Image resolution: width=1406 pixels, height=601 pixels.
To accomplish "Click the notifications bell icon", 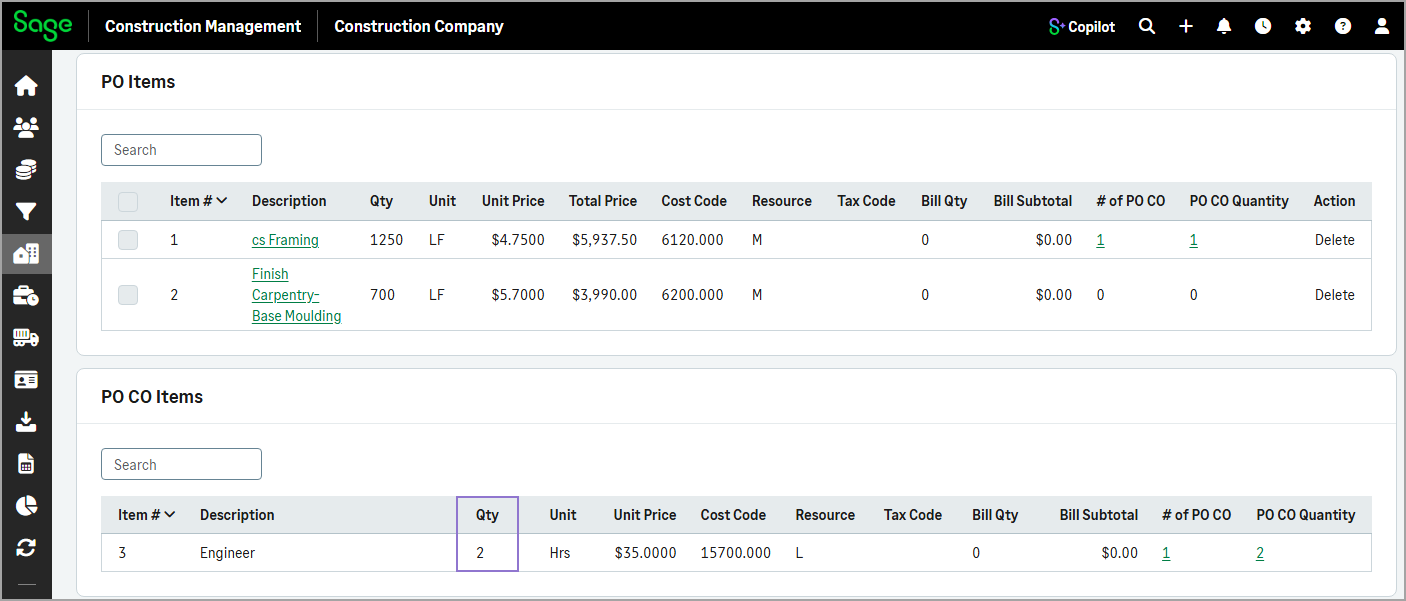I will coord(1224,27).
